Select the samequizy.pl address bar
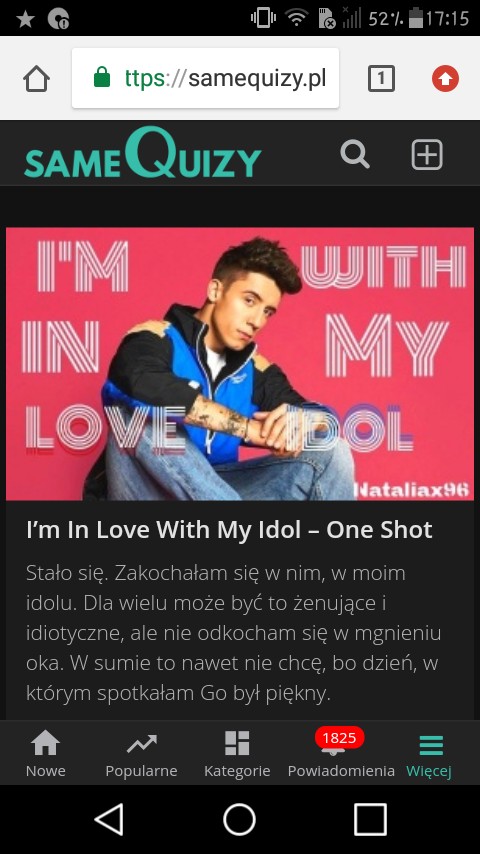This screenshot has width=480, height=854. (205, 78)
